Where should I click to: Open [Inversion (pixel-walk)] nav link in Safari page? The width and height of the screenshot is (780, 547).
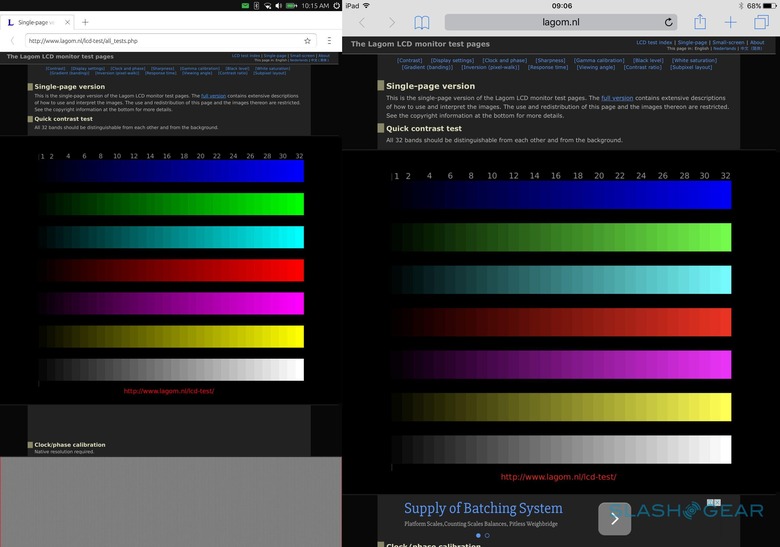click(490, 67)
